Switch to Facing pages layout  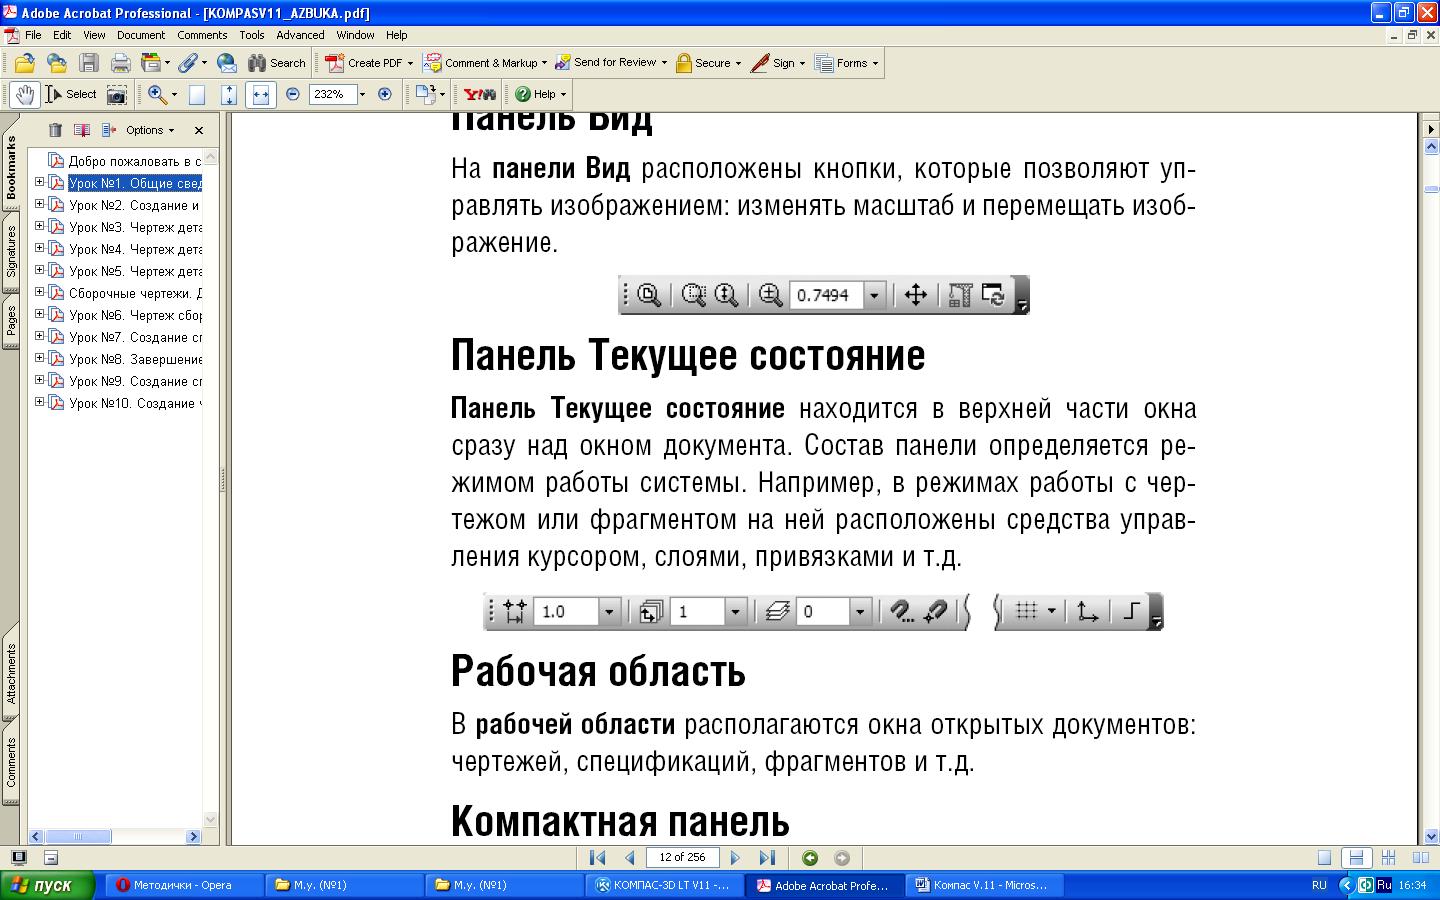coord(1420,858)
